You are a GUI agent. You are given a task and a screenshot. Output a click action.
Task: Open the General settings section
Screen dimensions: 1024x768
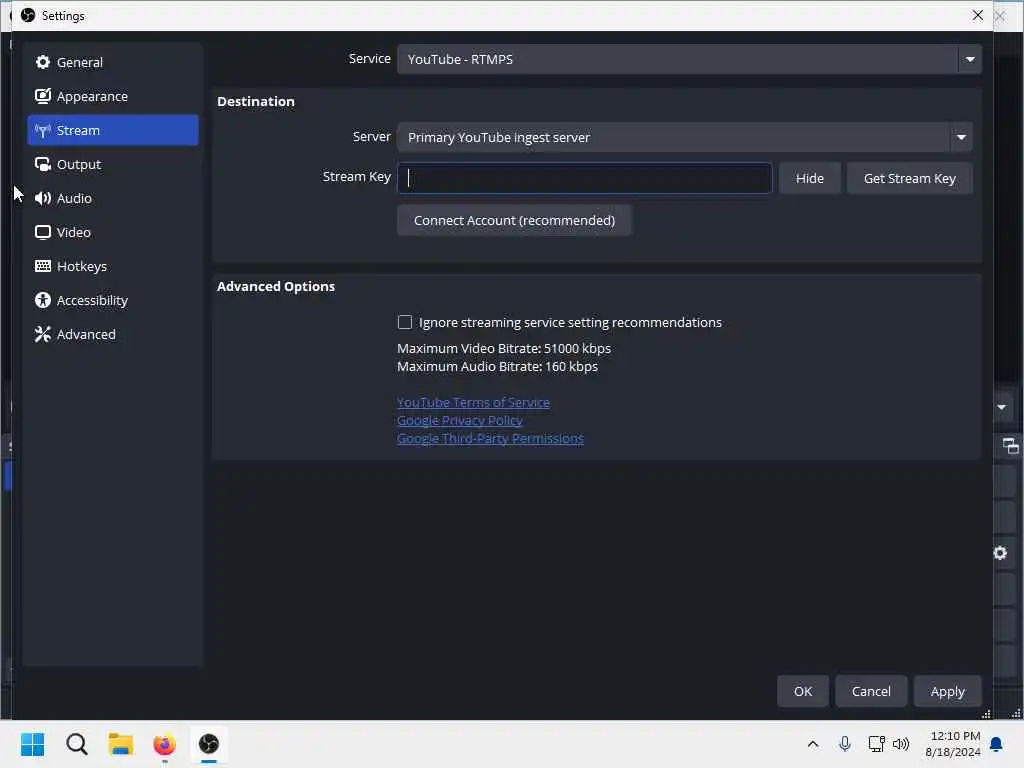112,62
